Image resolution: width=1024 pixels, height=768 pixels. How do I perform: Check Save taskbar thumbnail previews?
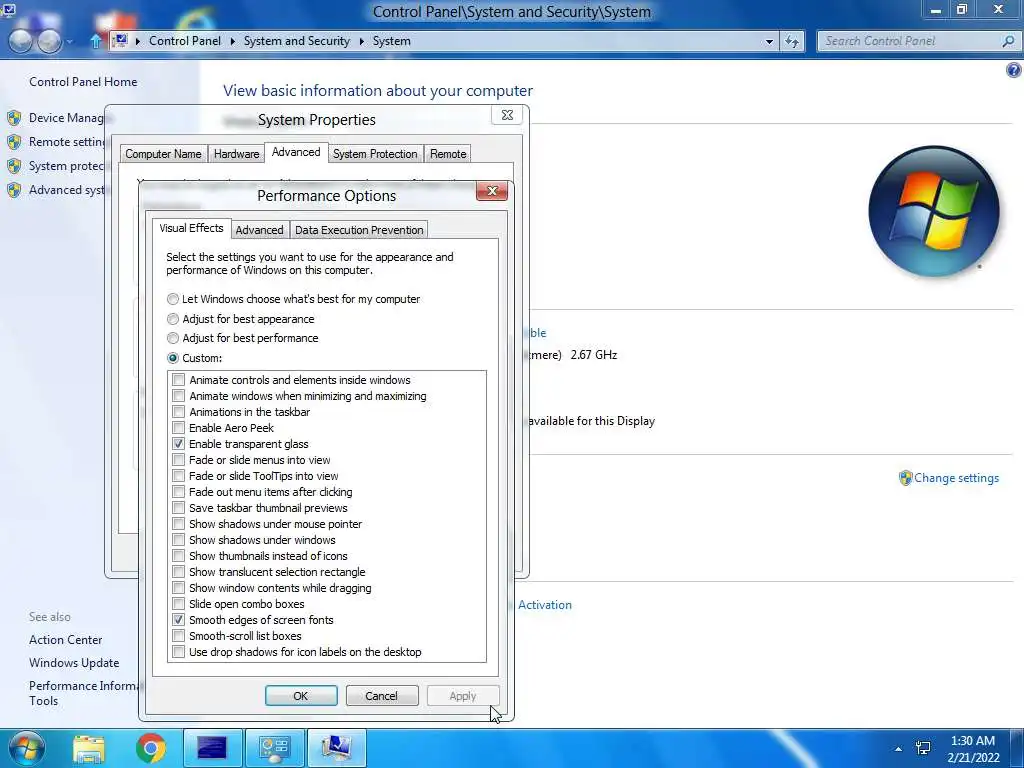click(x=178, y=508)
